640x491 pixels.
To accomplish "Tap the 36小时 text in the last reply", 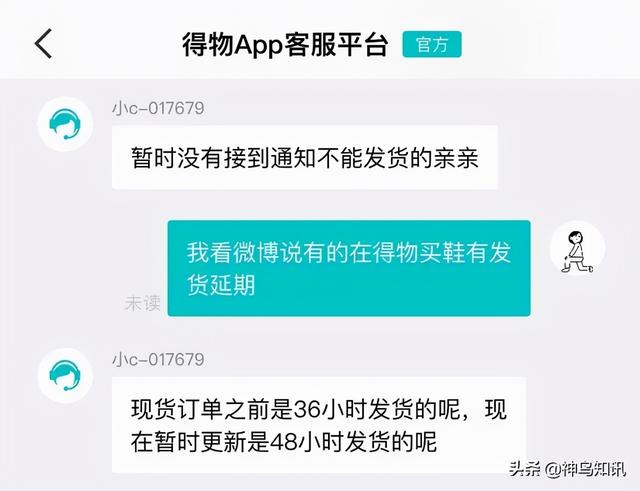I will (330, 409).
